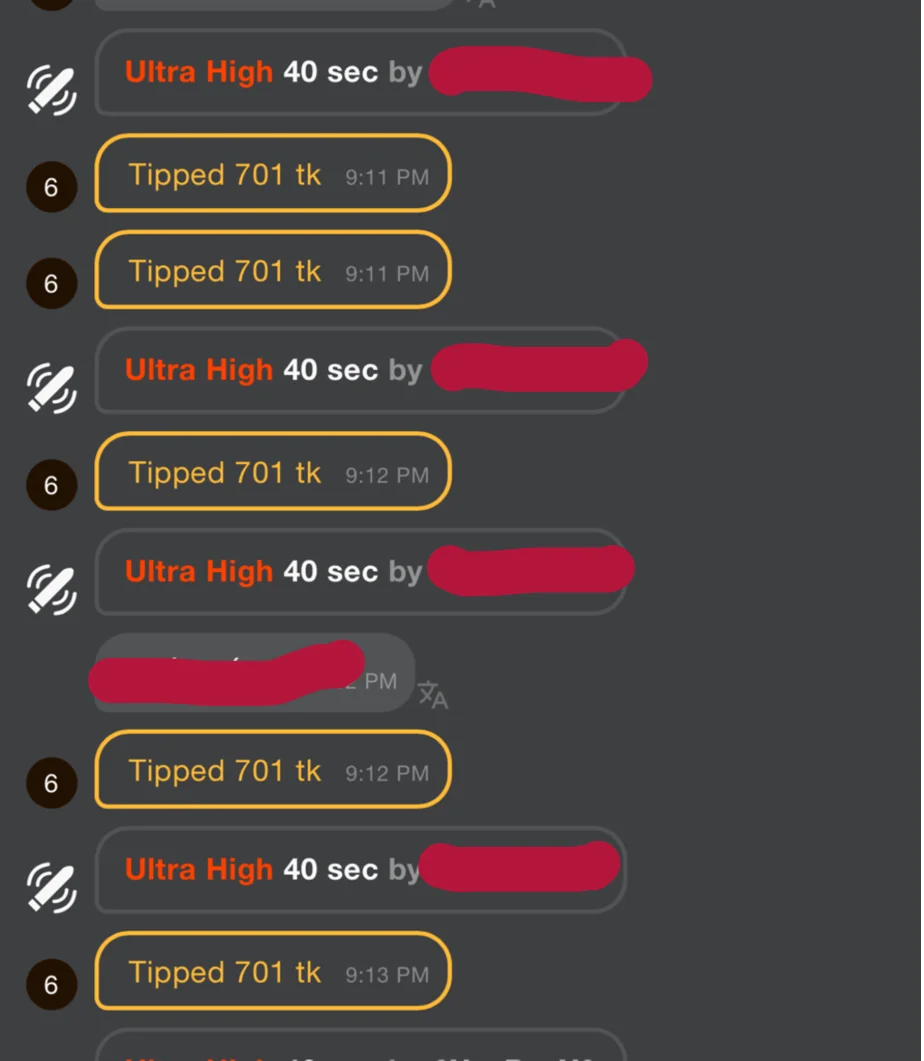Click the fourth Ultra High 40 sec notification
The height and width of the screenshot is (1061, 924).
tap(361, 870)
